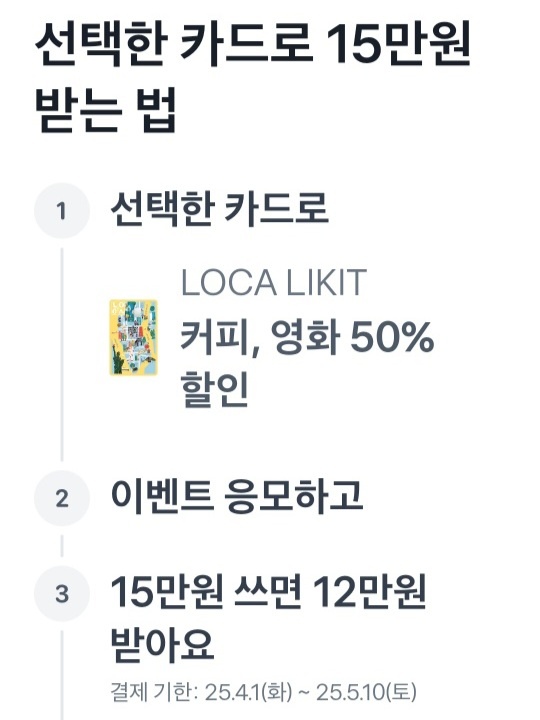Tap the 15만원 쓰면 12만원 step title
Viewport: 540px width, 720px height.
[268, 592]
